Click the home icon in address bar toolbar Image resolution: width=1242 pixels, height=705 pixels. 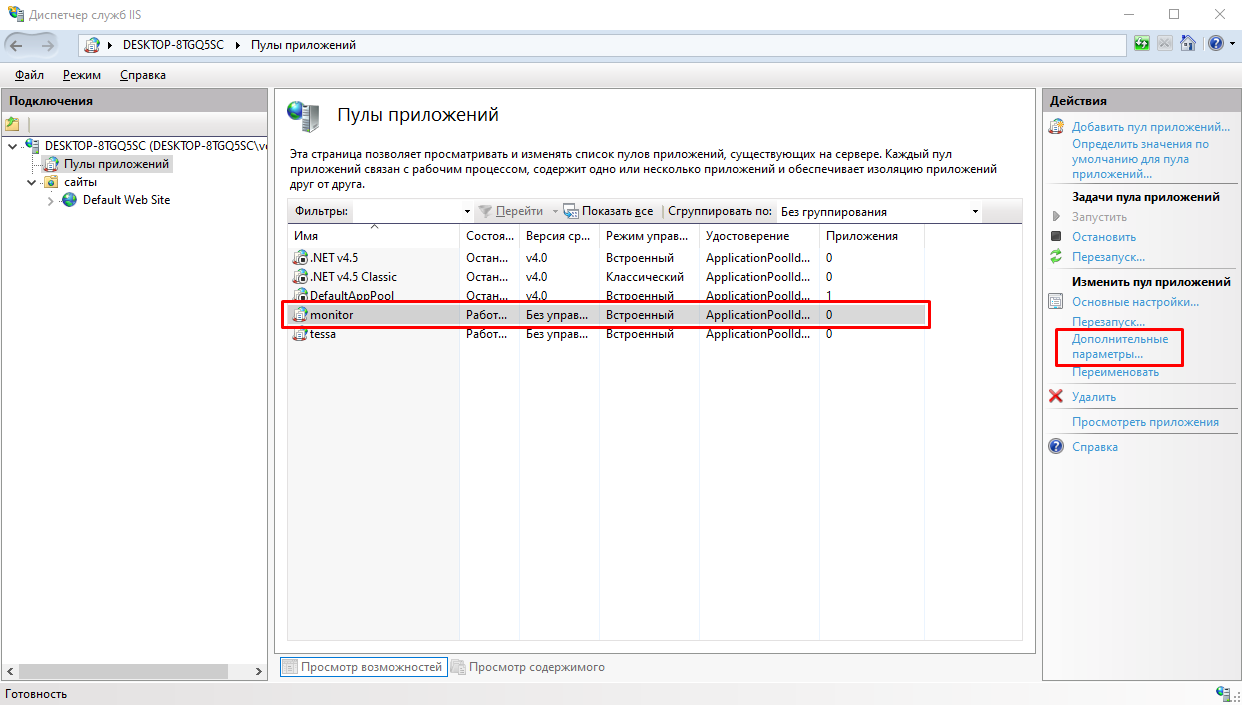tap(1188, 44)
